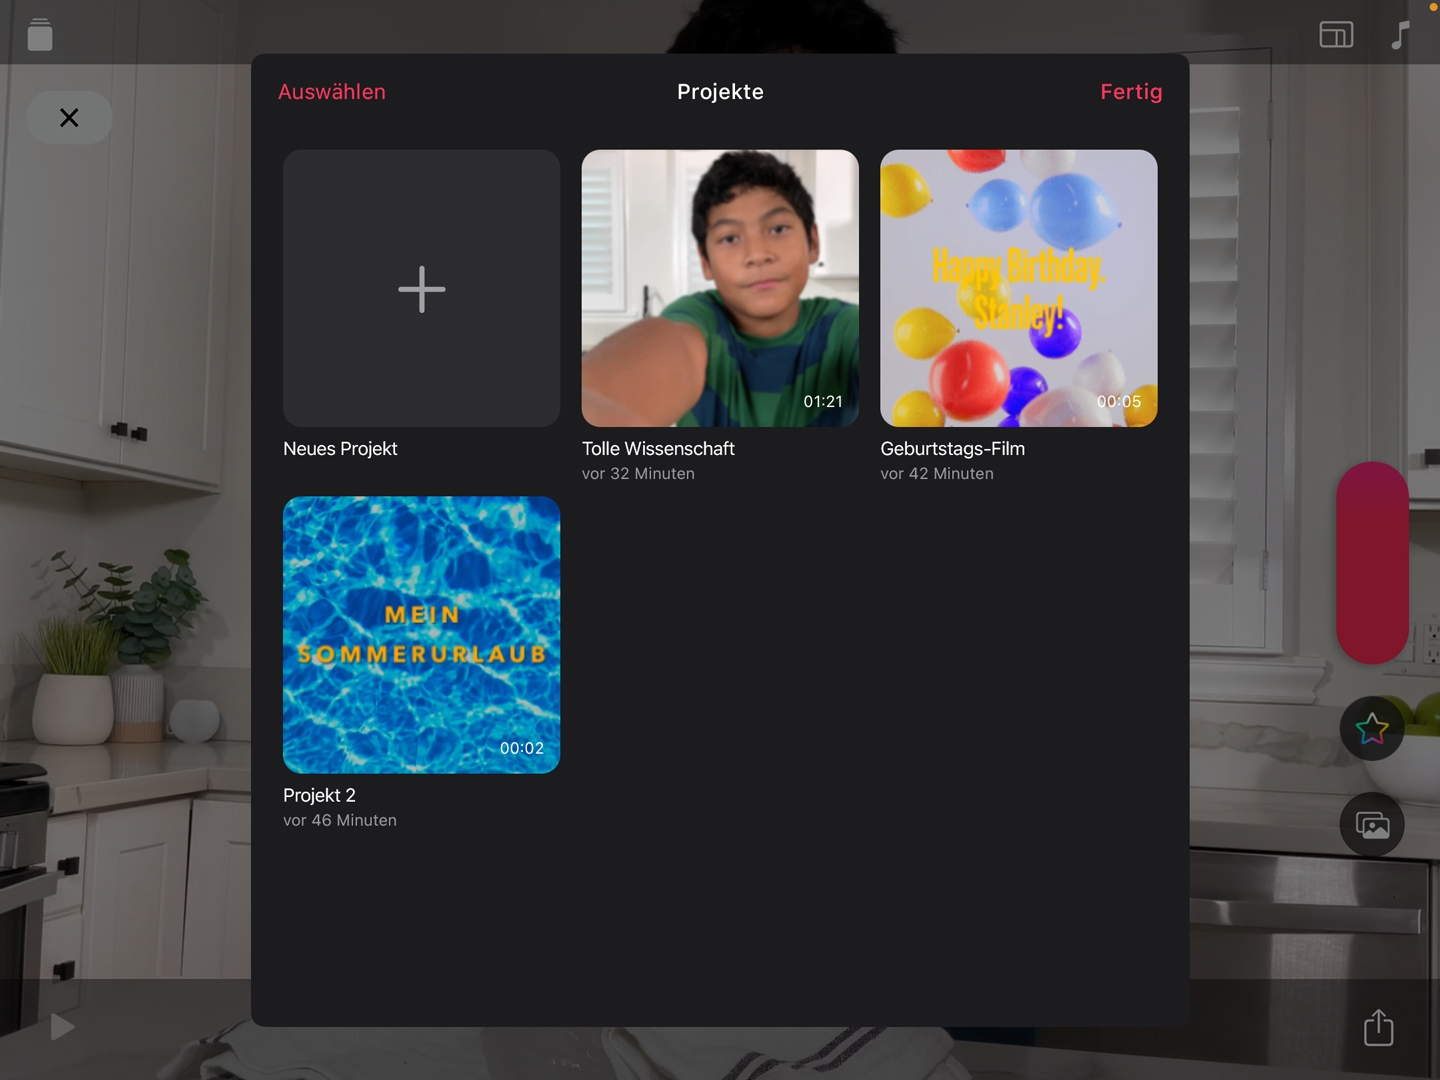Image resolution: width=1440 pixels, height=1080 pixels.
Task: Open the layout panel icon
Action: pos(1336,35)
